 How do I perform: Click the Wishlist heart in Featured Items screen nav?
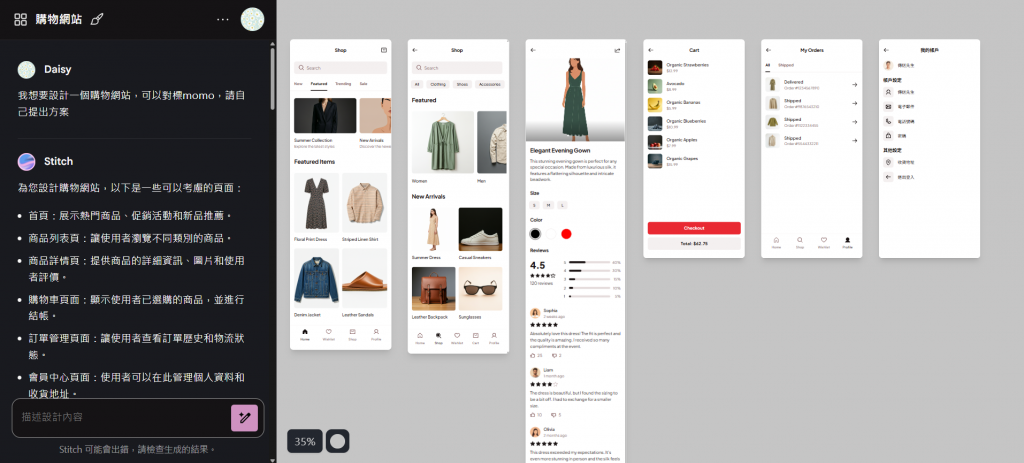point(328,334)
